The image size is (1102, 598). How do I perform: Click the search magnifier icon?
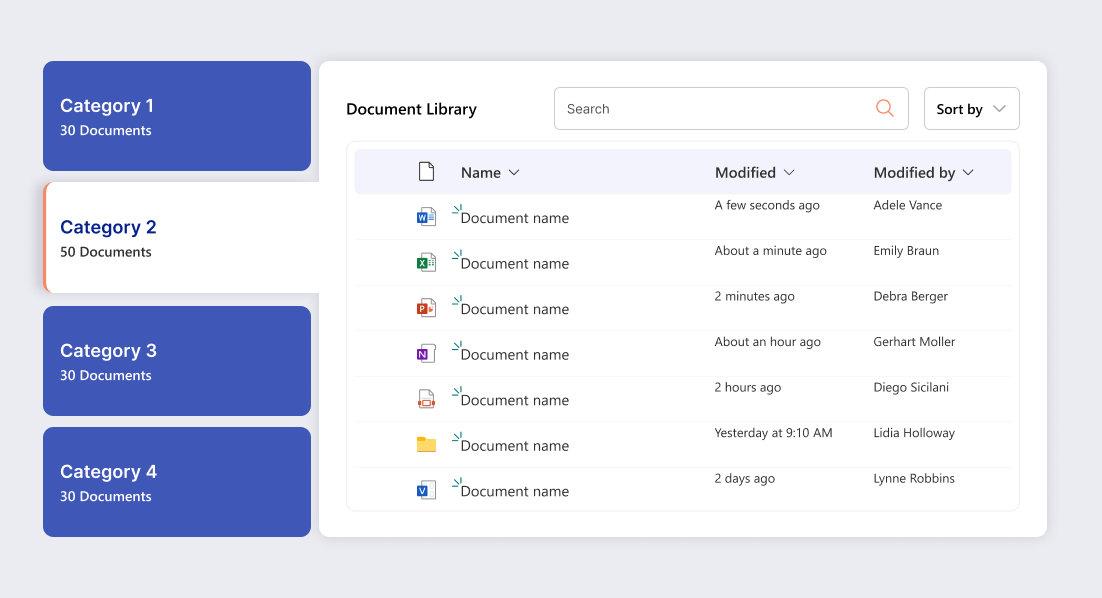click(884, 108)
